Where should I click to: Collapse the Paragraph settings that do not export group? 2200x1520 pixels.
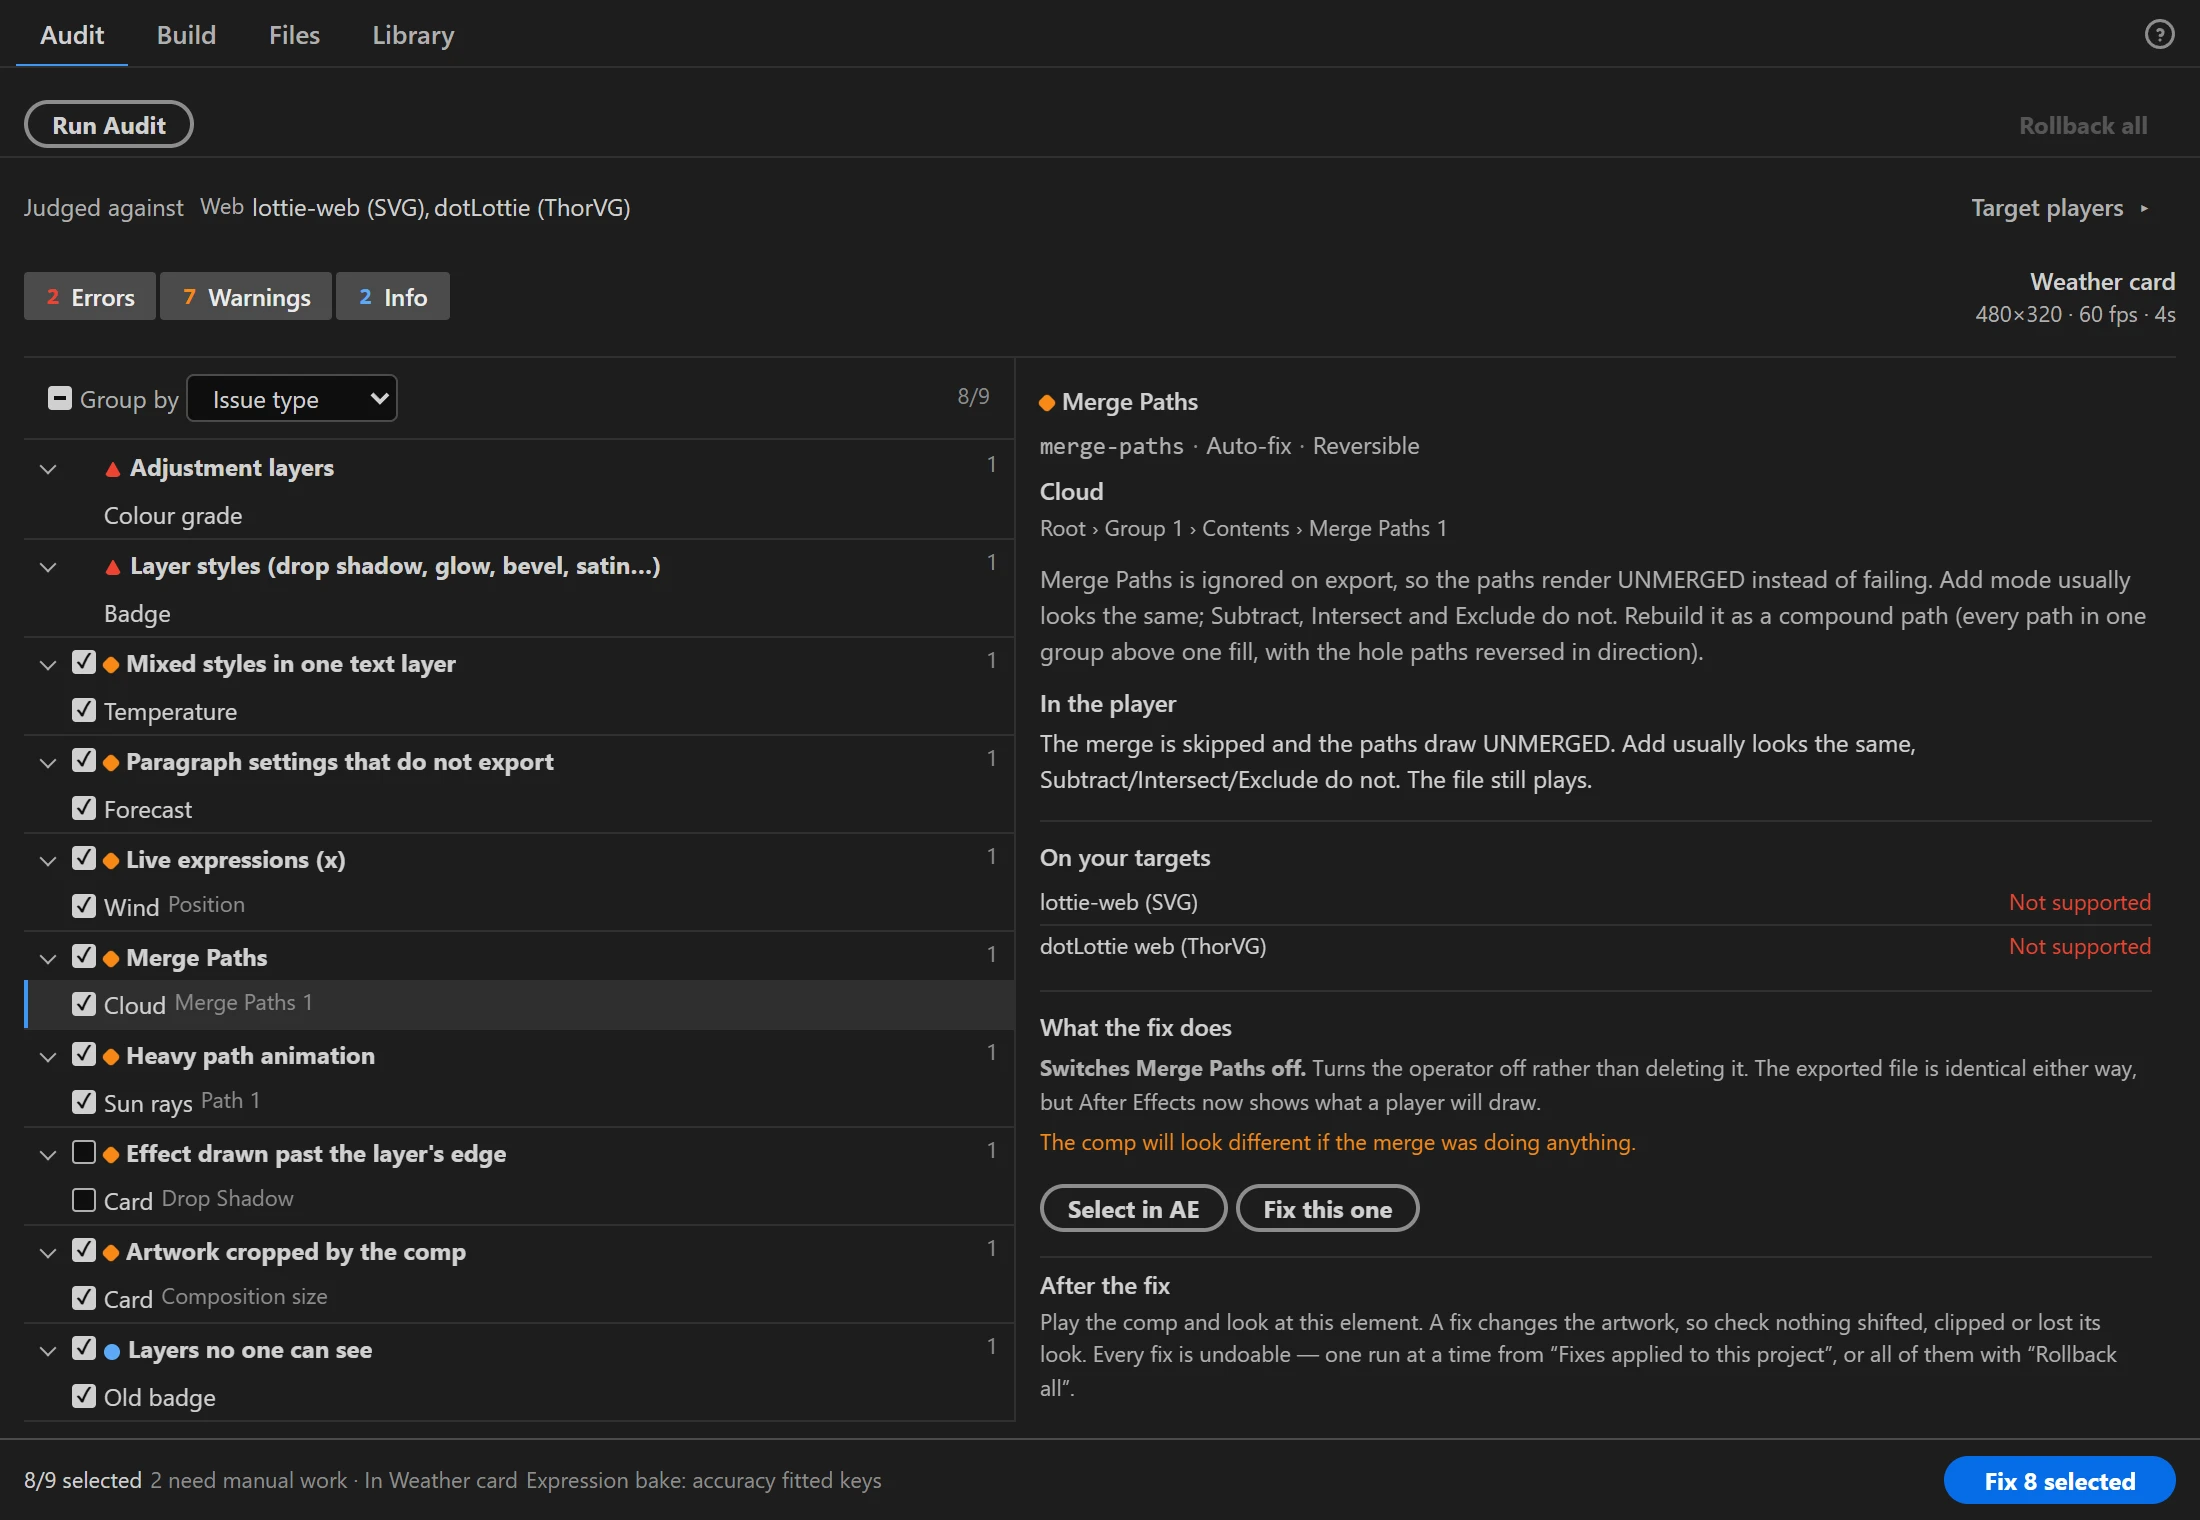click(x=47, y=763)
